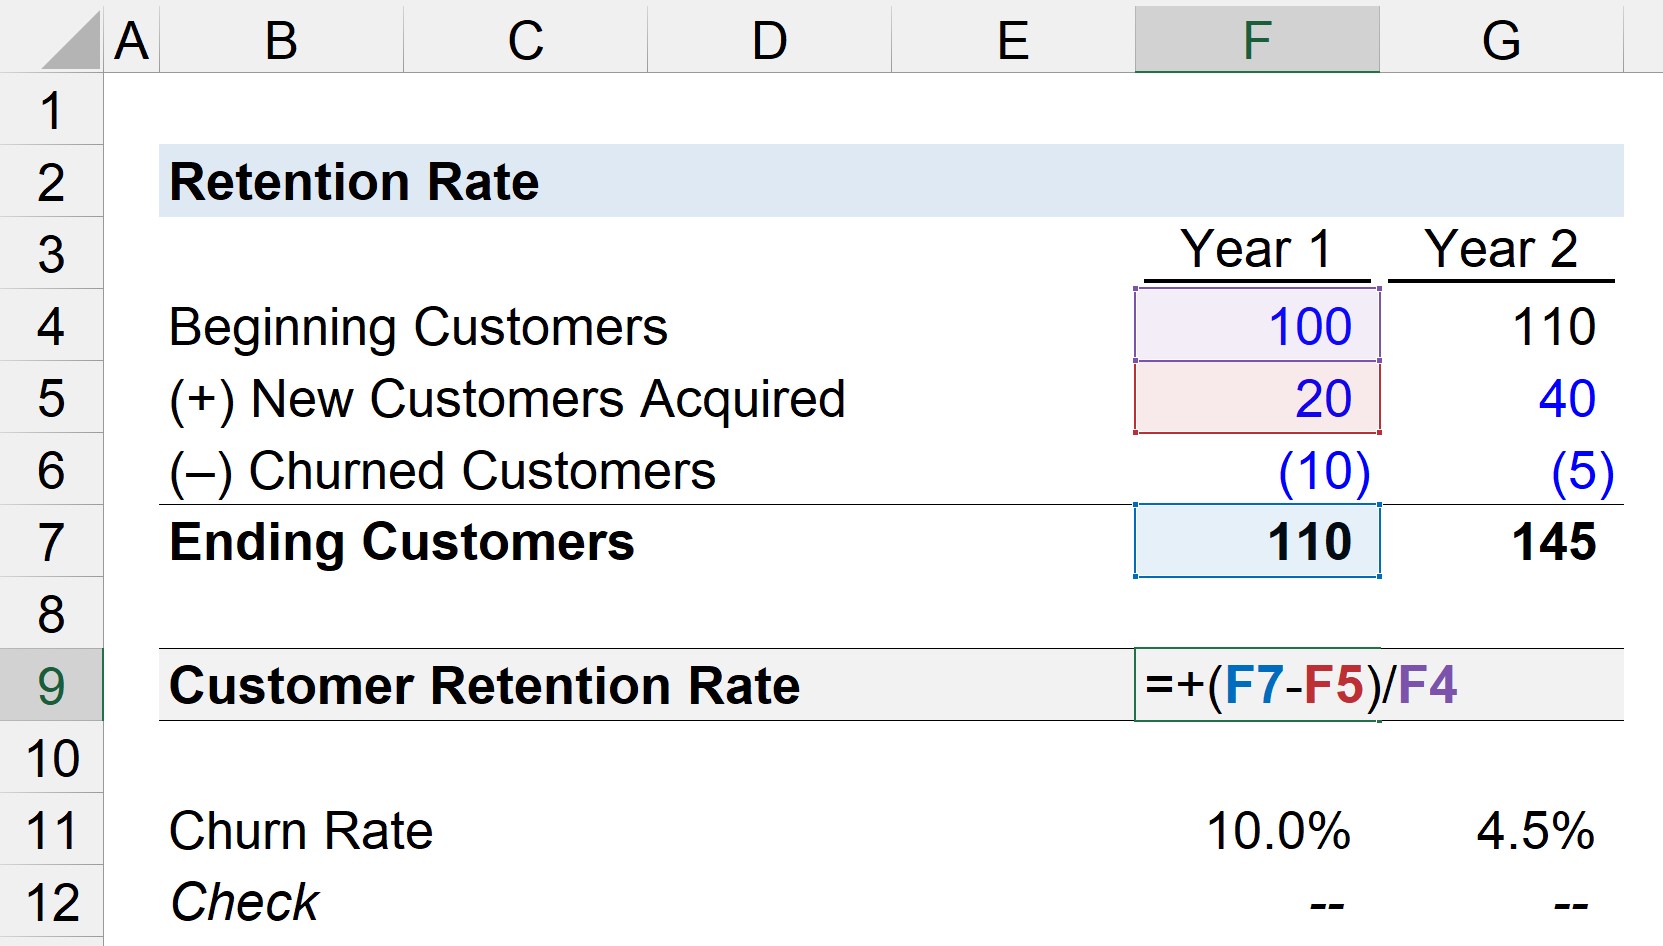
Task: Select row 2 header
Action: [52, 180]
